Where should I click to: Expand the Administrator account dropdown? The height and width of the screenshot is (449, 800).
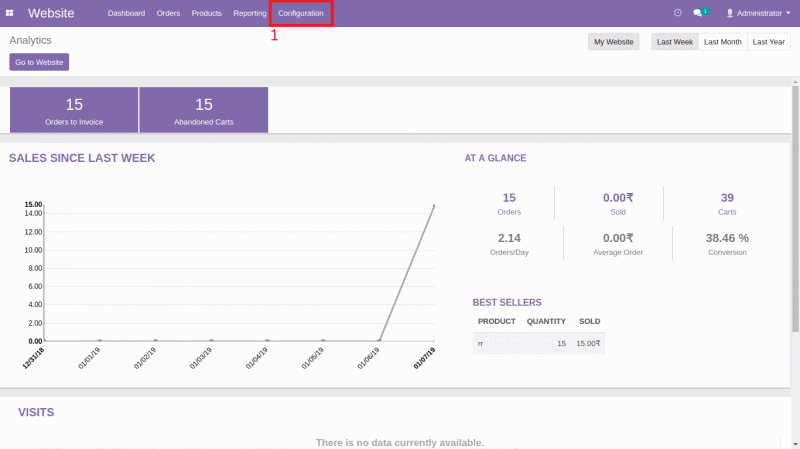(762, 13)
